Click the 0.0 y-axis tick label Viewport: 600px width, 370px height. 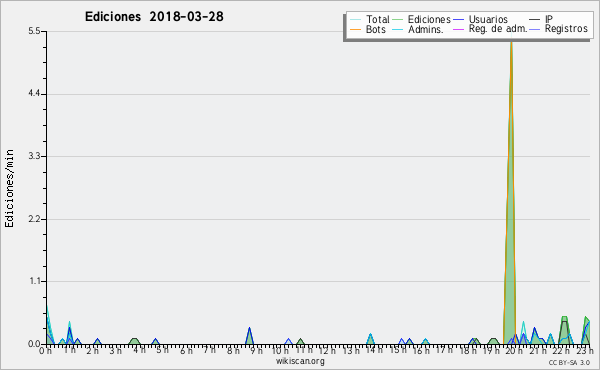[x=34, y=344]
